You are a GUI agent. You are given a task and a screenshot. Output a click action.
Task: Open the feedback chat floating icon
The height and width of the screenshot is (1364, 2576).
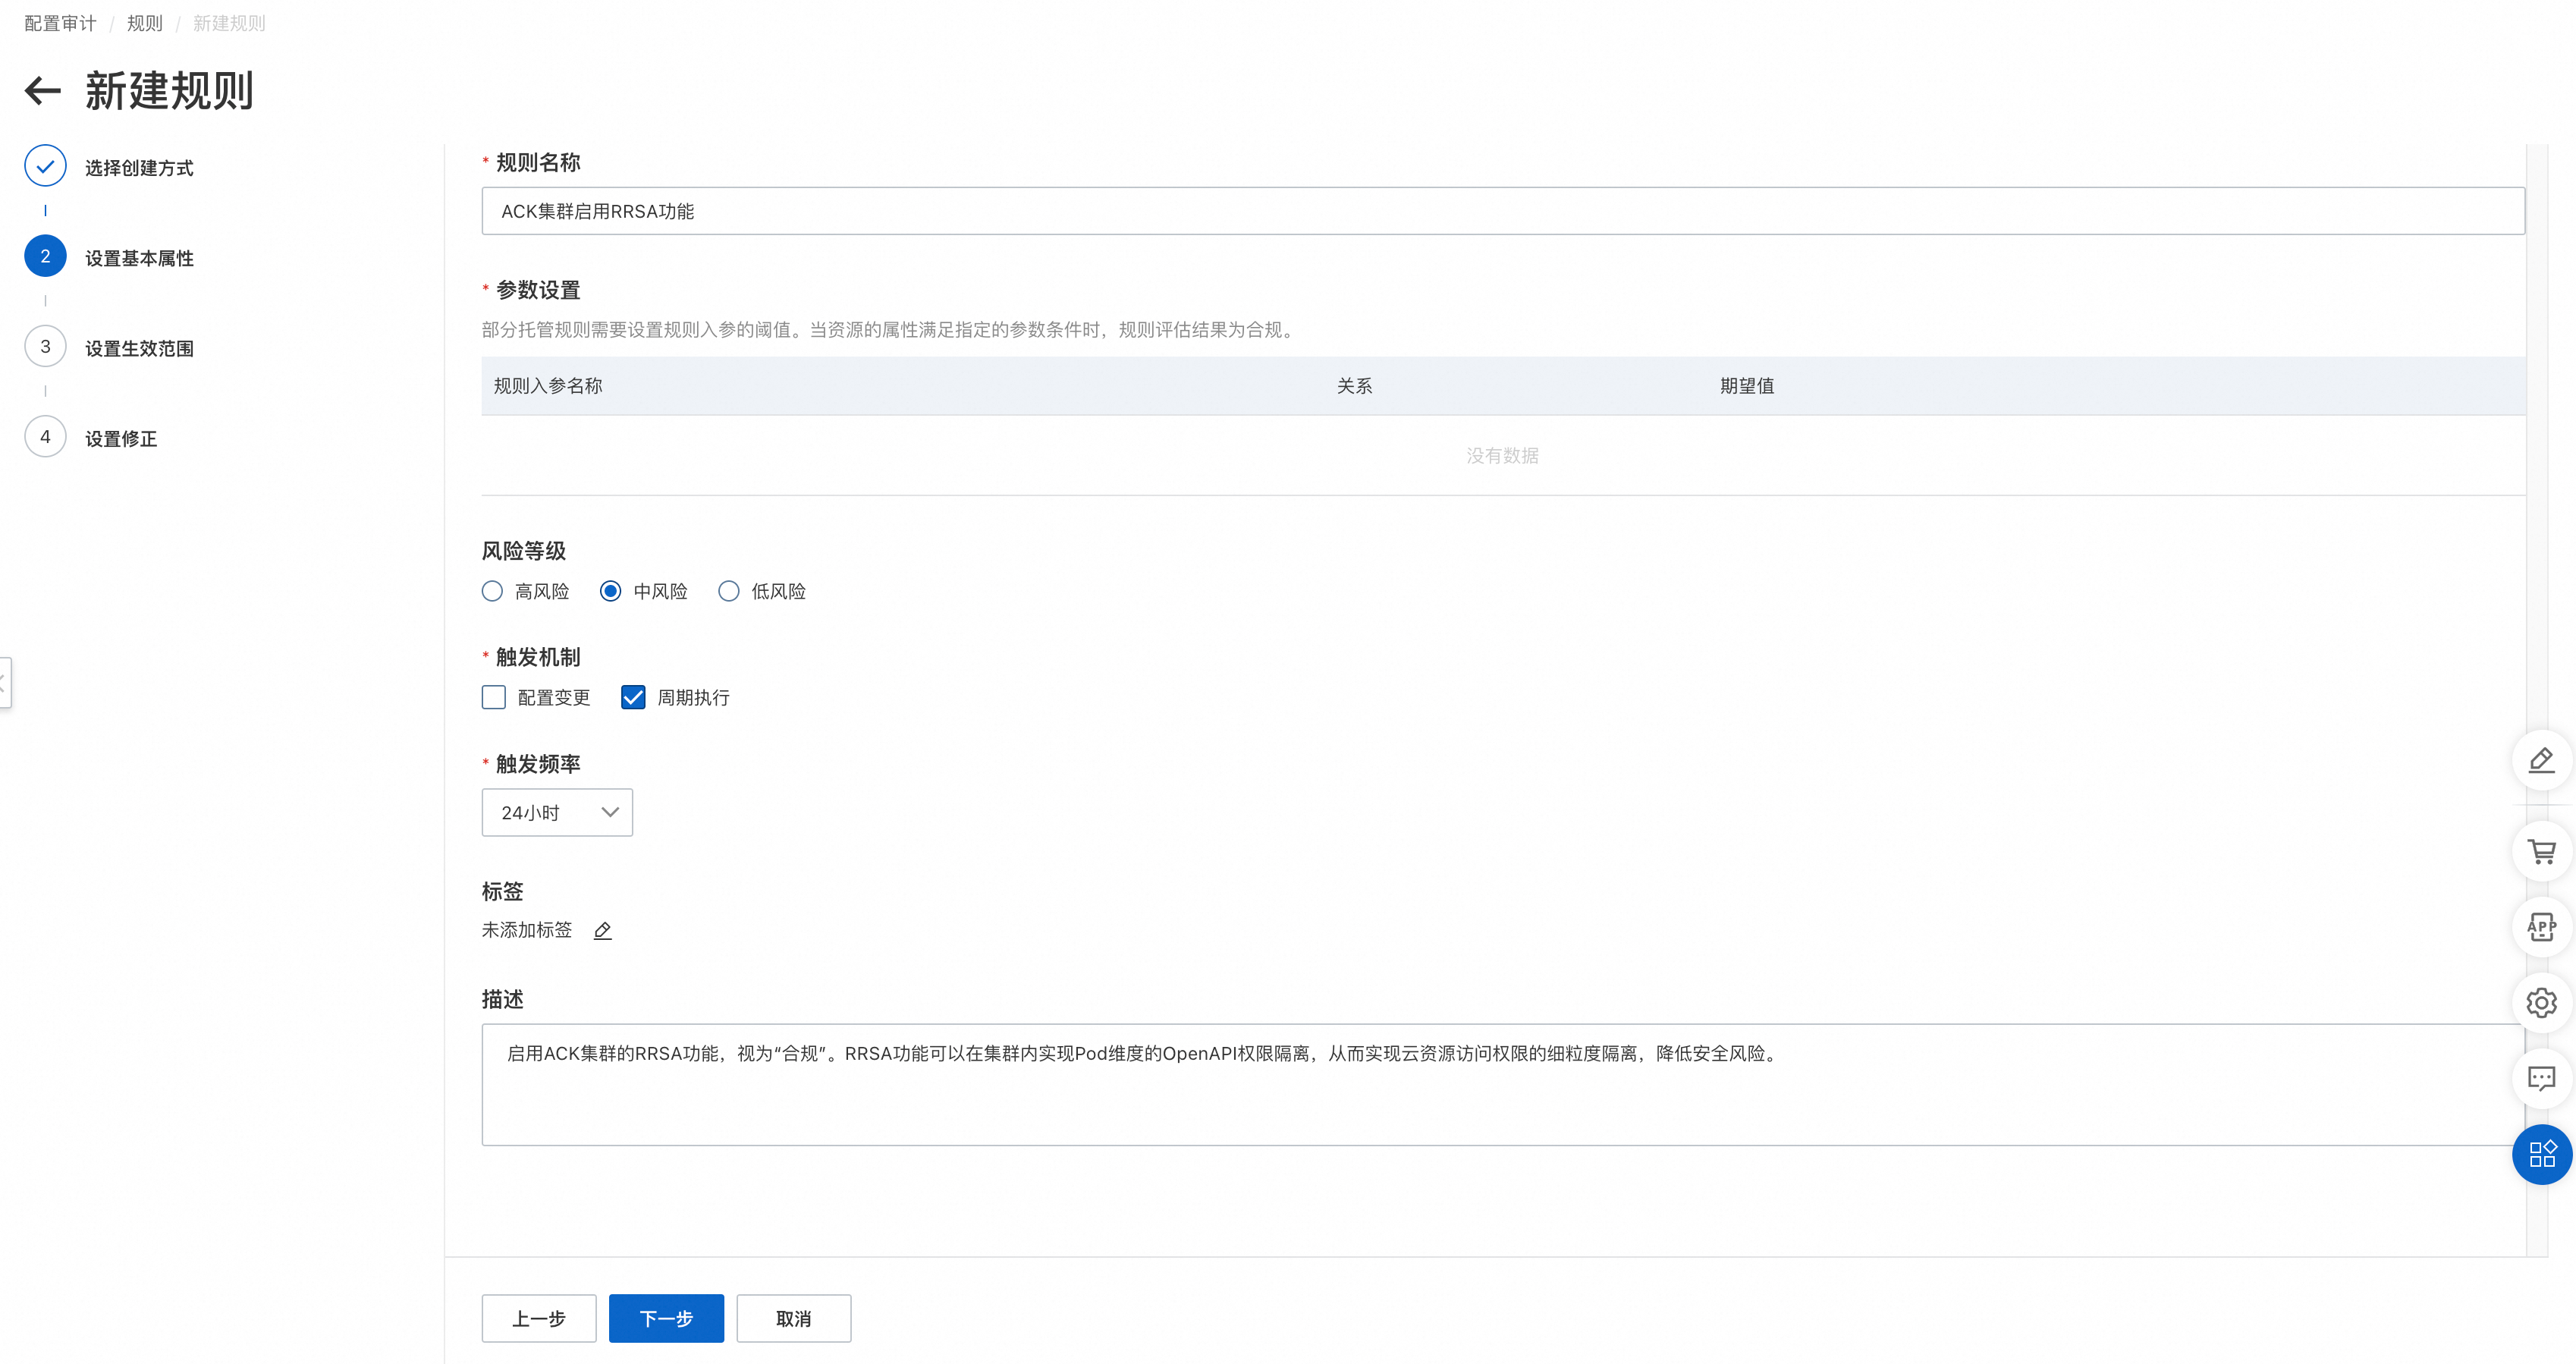point(2541,1078)
